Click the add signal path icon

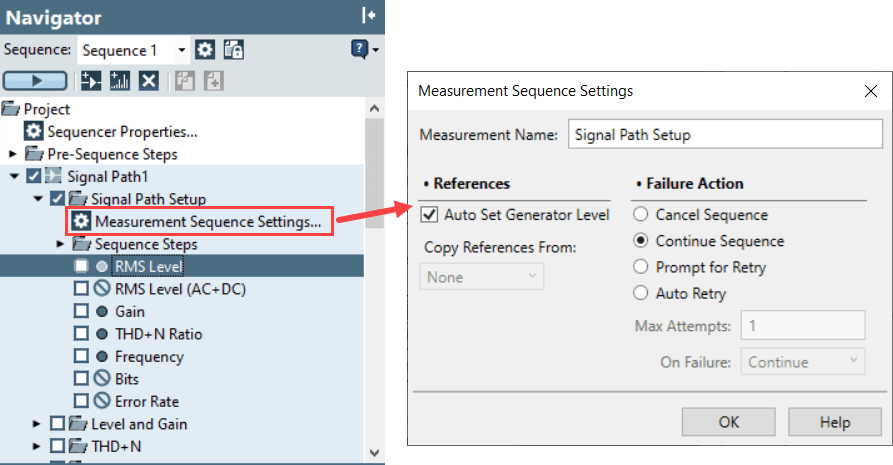click(x=92, y=81)
